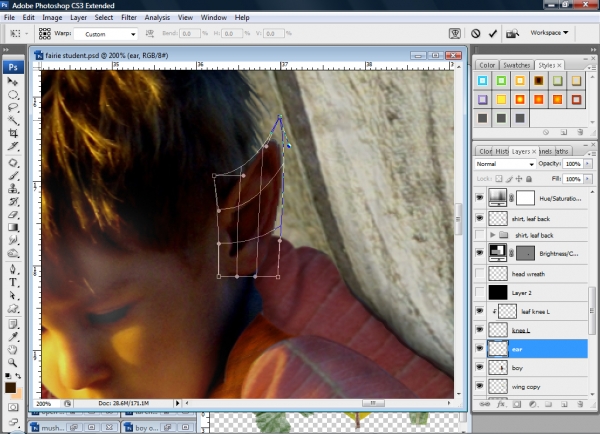Change the warp orientation
This screenshot has width=600, height=434.
[150, 34]
